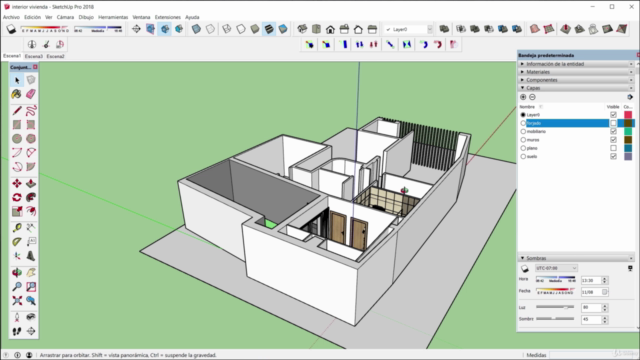The image size is (640, 360).
Task: Select the Freehand squiggle tool
Action: [31, 111]
